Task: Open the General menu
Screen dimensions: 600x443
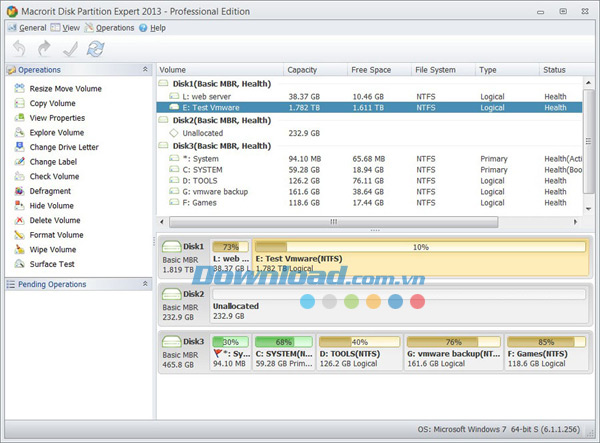Action: click(27, 28)
